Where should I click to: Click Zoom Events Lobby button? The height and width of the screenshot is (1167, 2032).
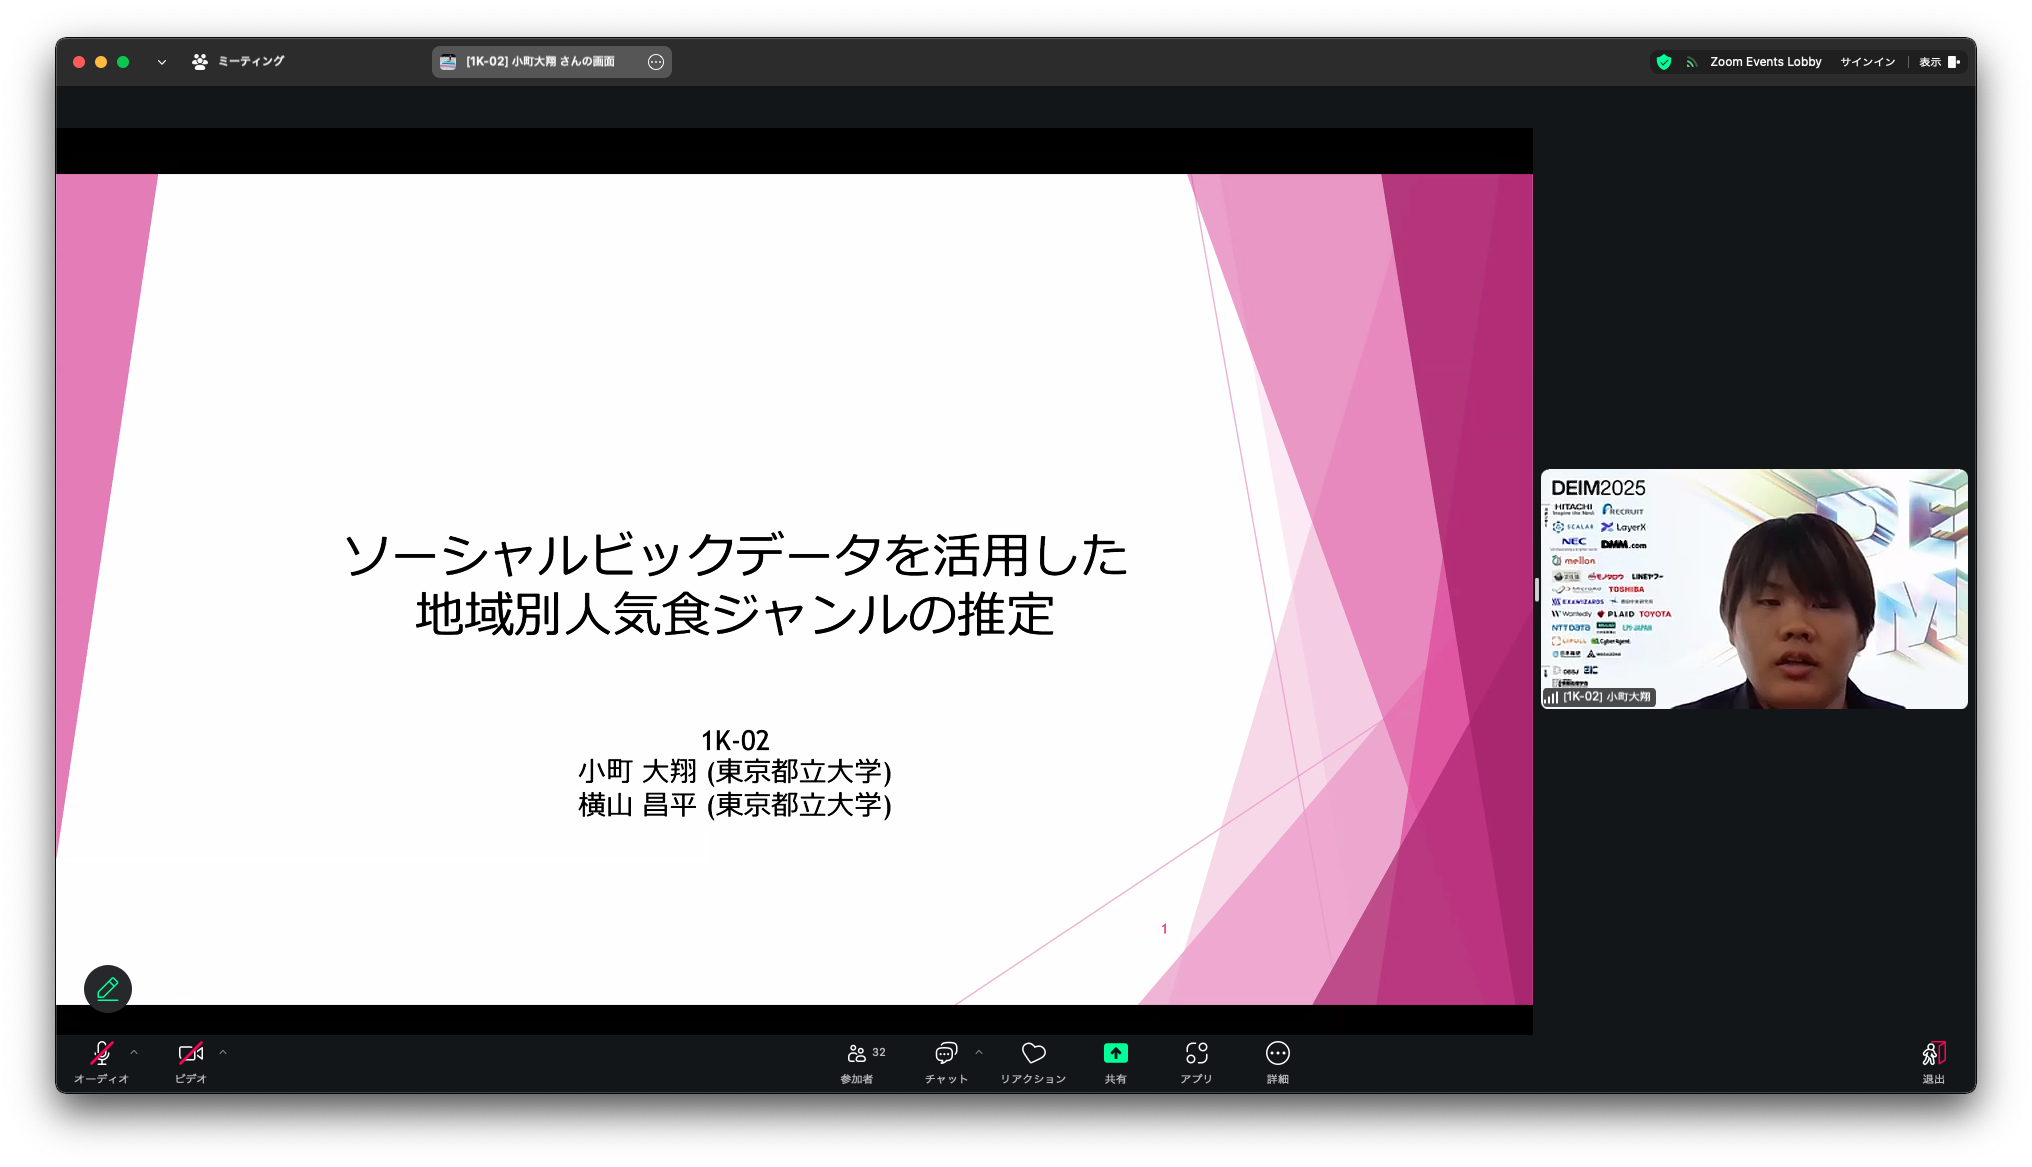[1765, 62]
